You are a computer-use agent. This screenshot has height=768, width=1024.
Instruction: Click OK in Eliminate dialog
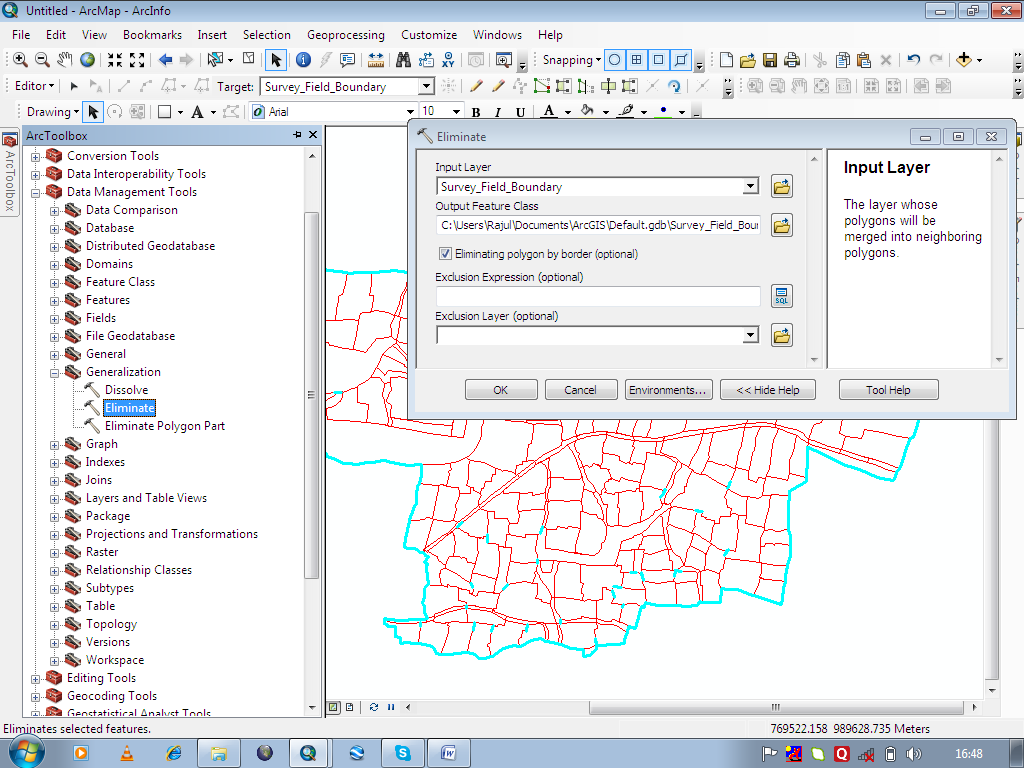(501, 390)
